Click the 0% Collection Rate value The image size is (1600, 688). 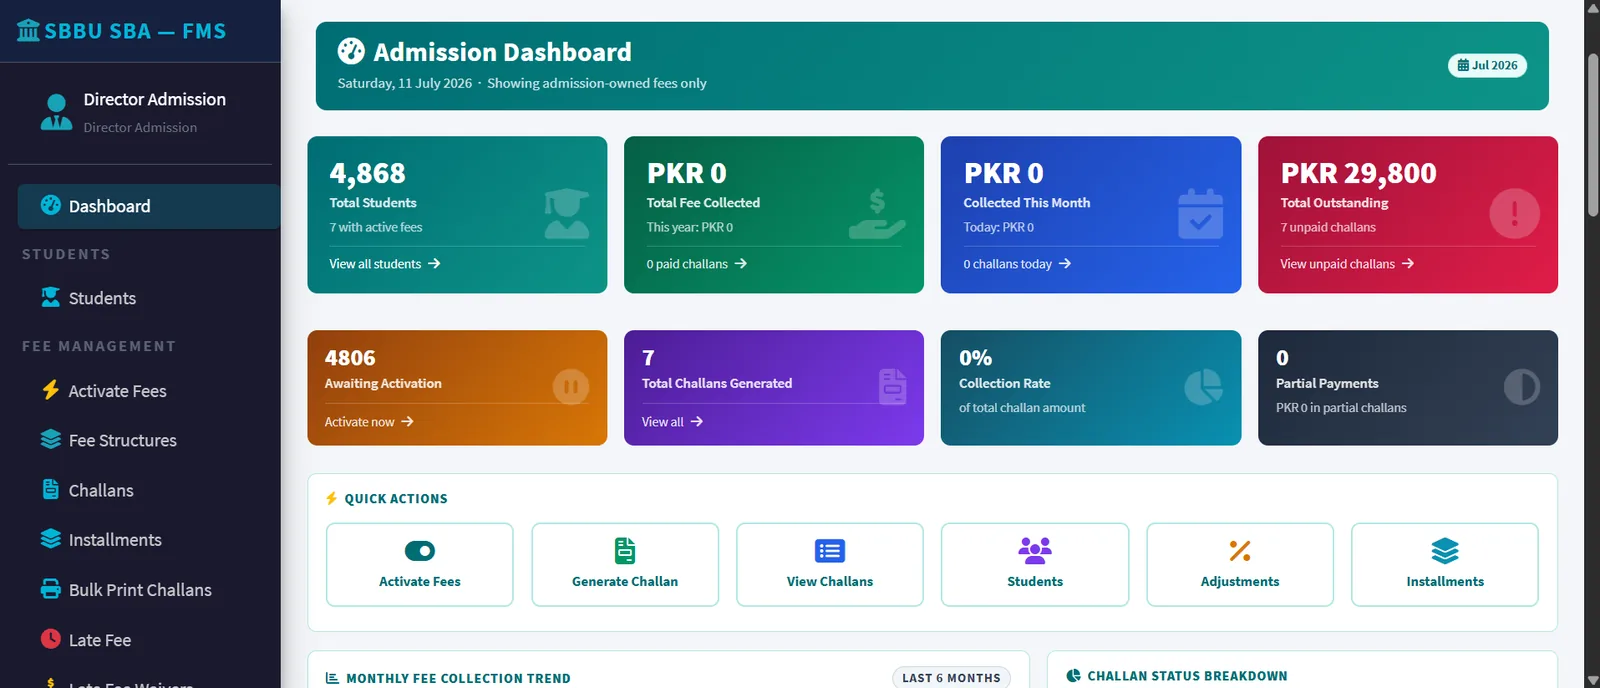(975, 358)
